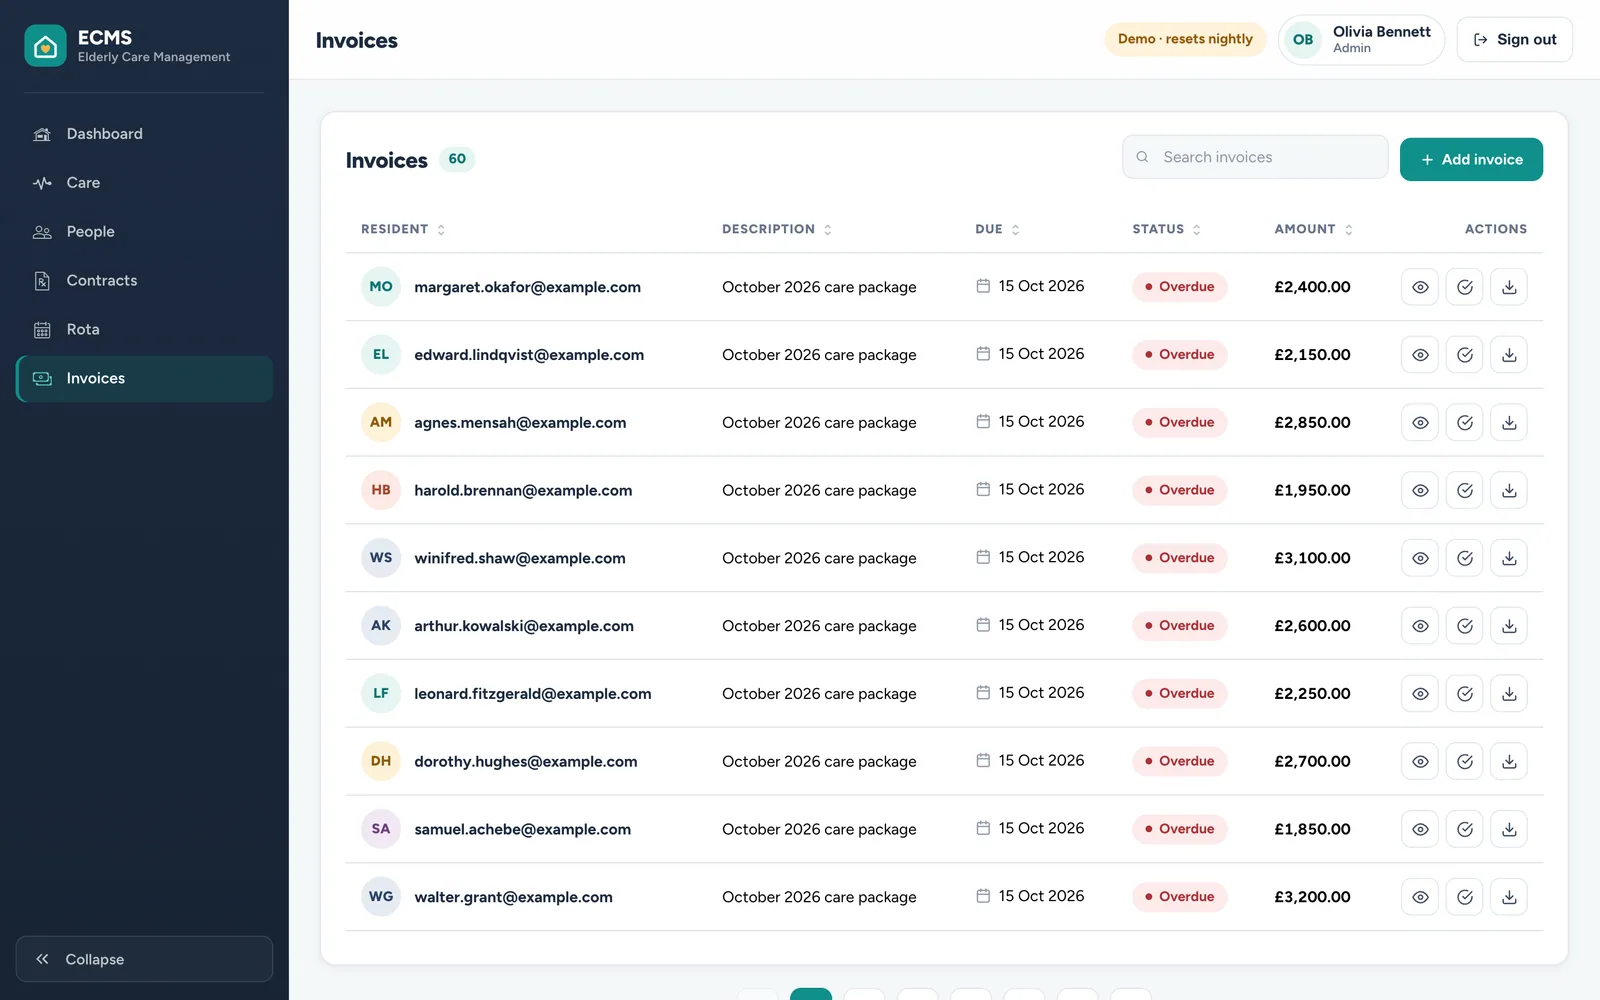The width and height of the screenshot is (1600, 1000).
Task: Open Olivia Bennett profile menu
Action: click(1361, 40)
